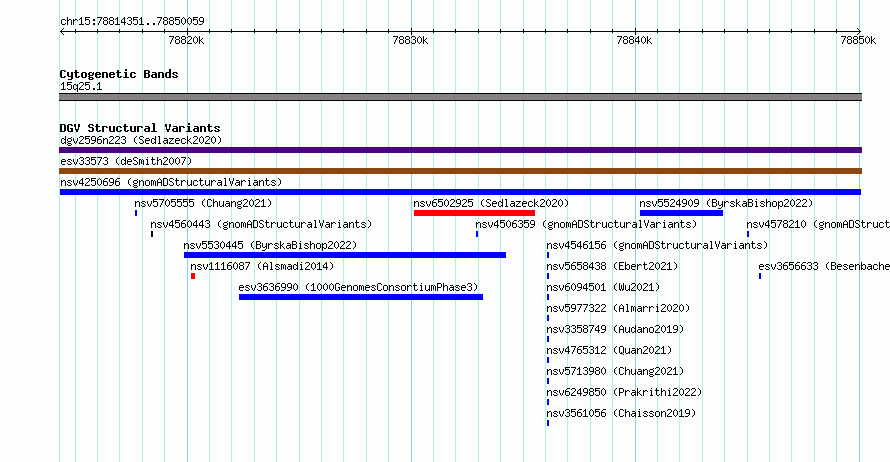Click esv3656633 variant label

(824, 266)
